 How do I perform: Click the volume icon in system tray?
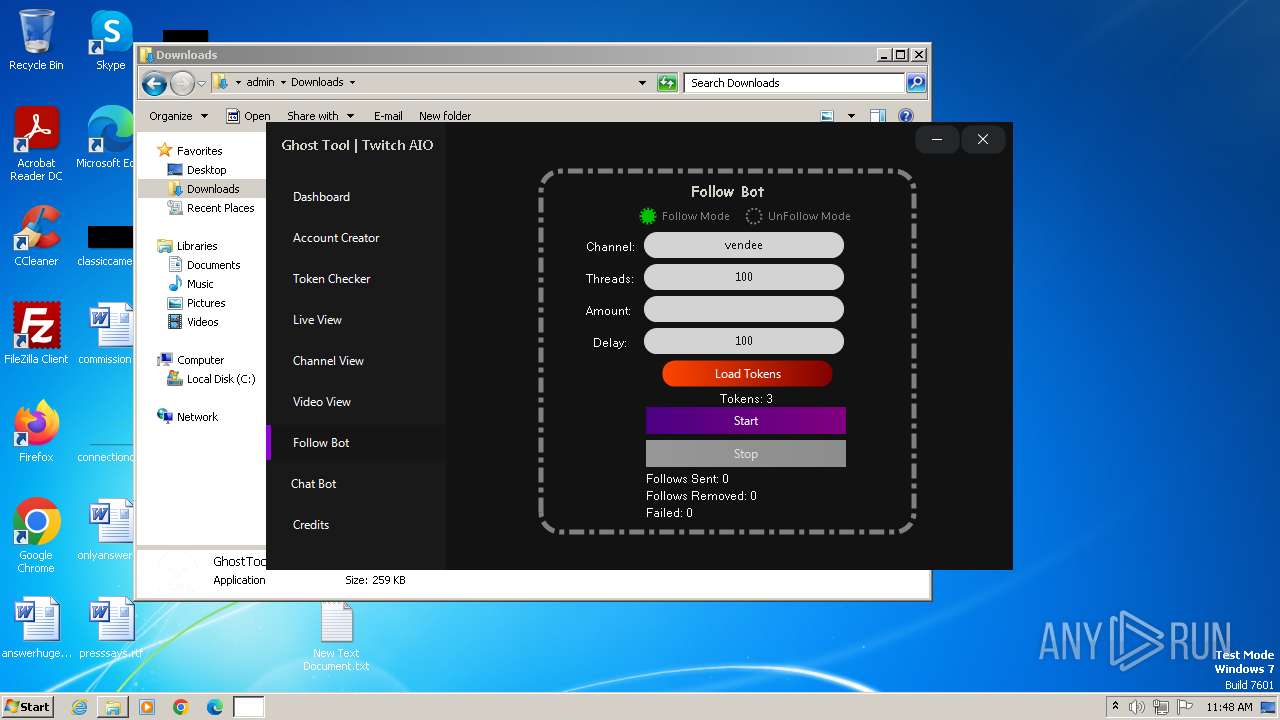1137,707
